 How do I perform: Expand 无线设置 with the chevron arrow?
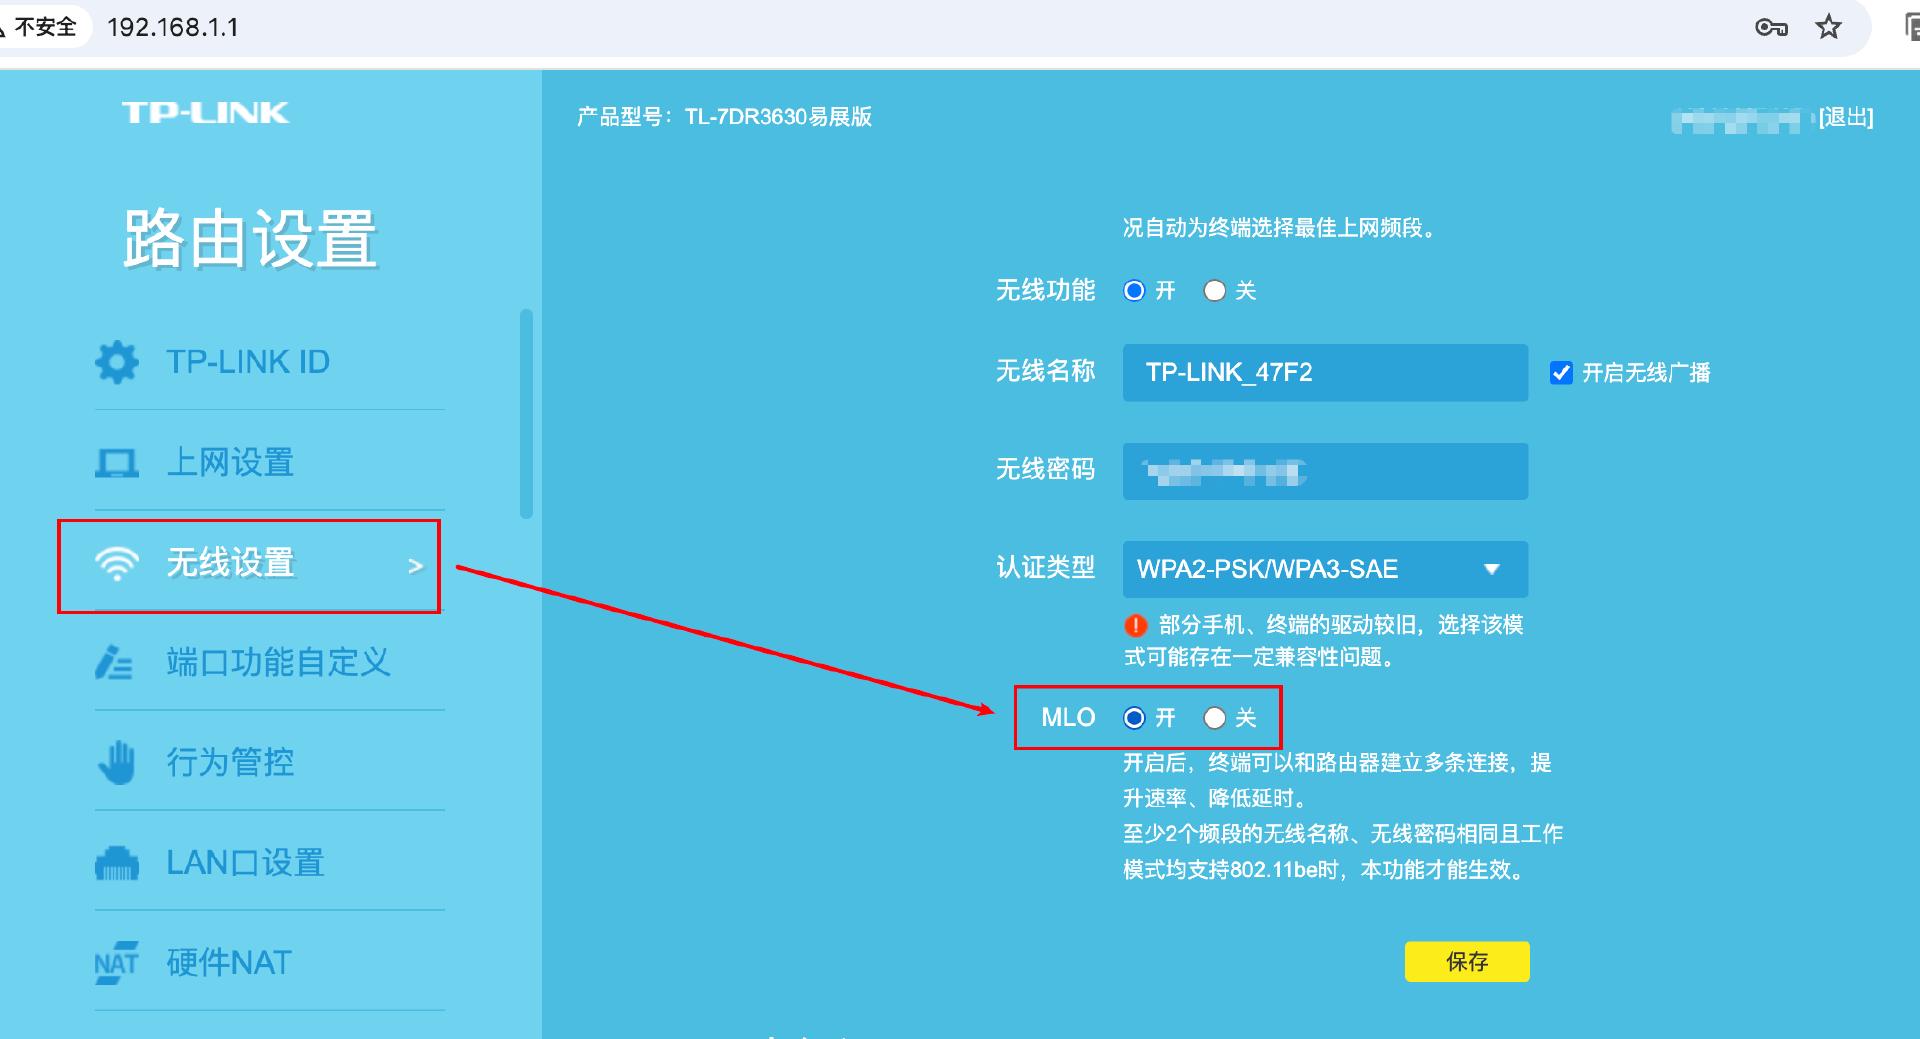click(x=416, y=566)
